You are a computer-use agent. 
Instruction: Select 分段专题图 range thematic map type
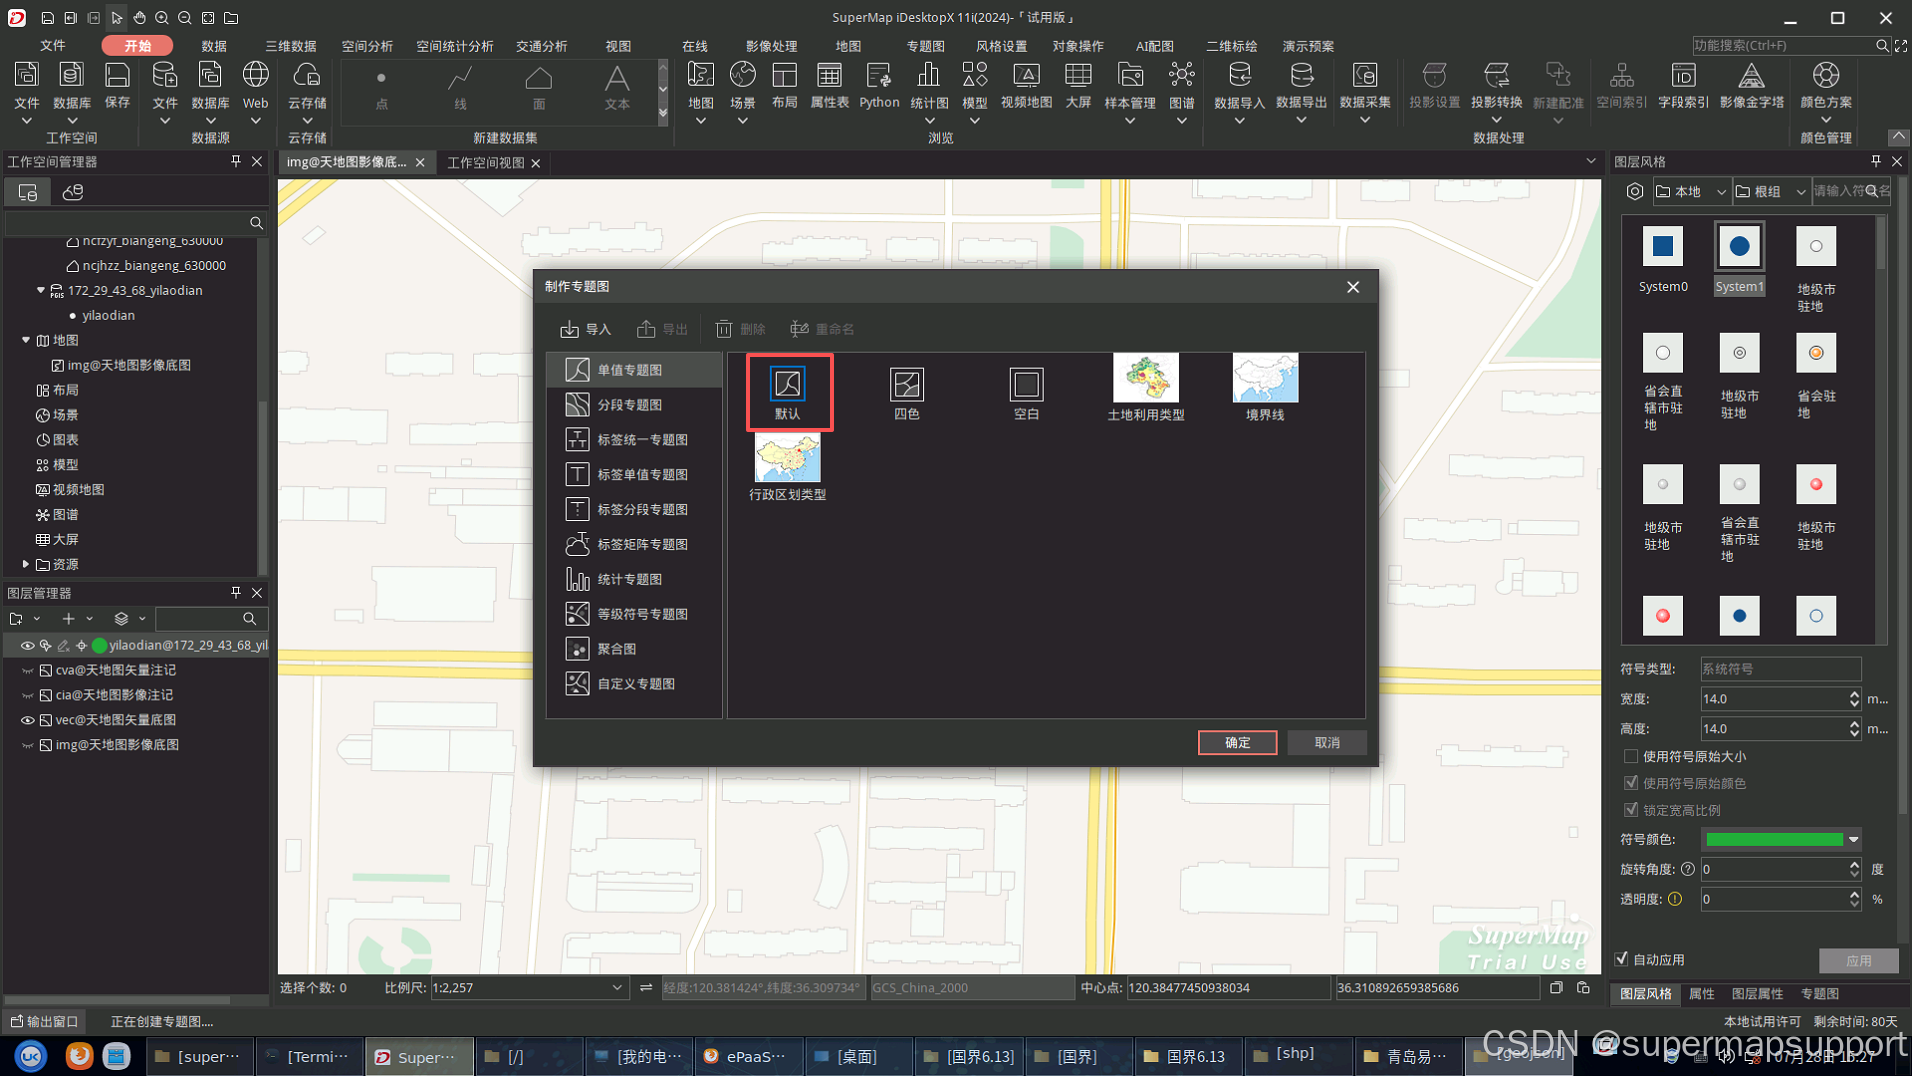[634, 404]
